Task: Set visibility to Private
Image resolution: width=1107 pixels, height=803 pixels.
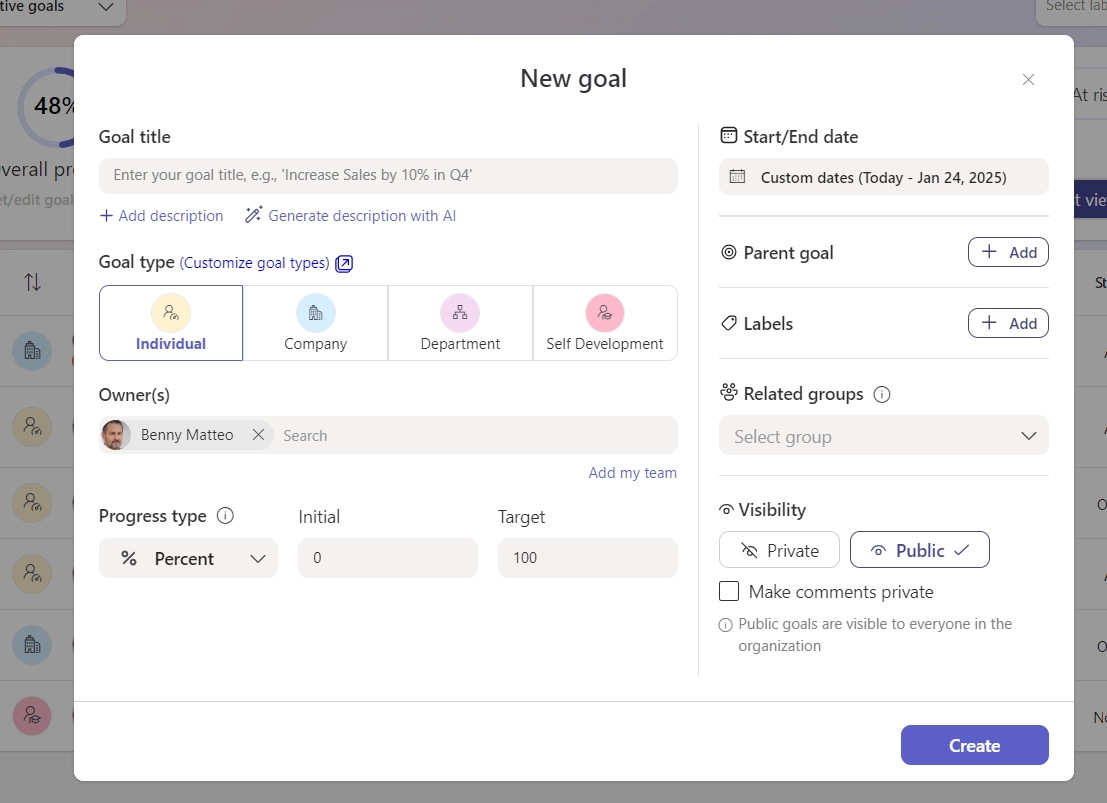Action: click(779, 549)
